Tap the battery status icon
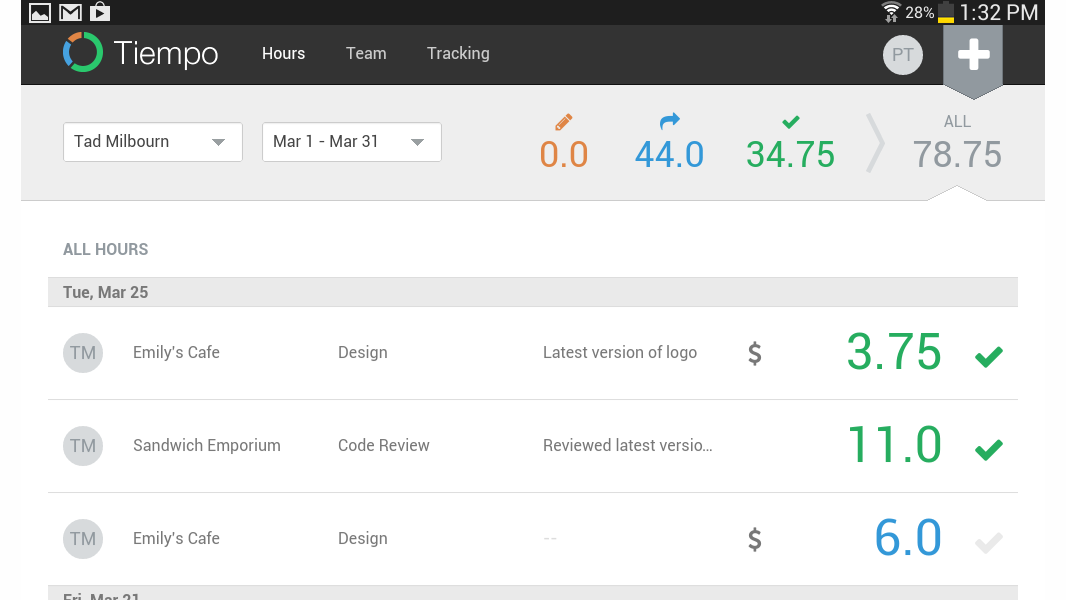The width and height of the screenshot is (1066, 600). click(946, 12)
